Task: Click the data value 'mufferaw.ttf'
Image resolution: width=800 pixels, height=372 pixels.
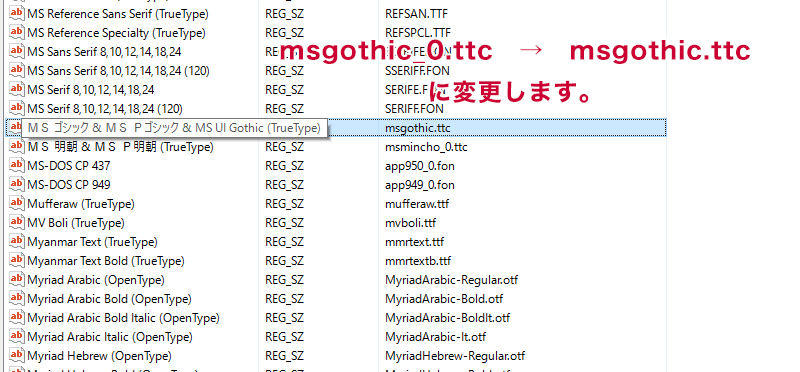Action: pos(417,205)
